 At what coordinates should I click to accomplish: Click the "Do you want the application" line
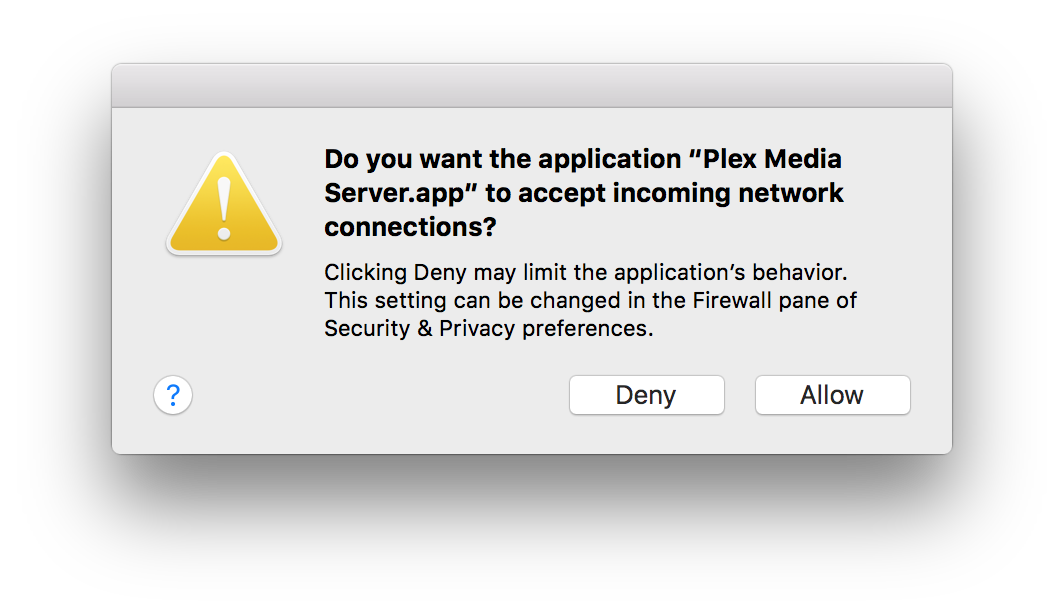[x=503, y=159]
